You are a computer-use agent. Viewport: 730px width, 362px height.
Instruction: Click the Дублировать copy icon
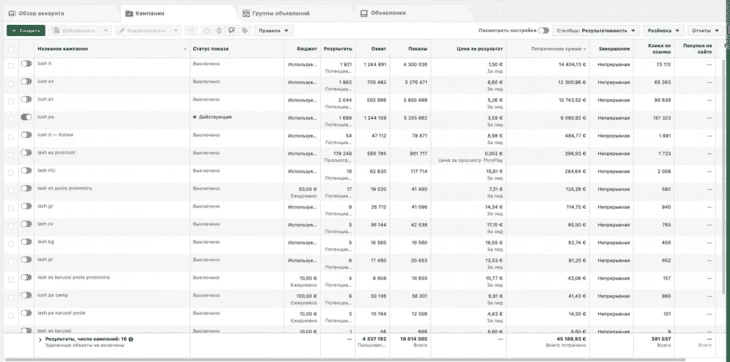[56, 31]
